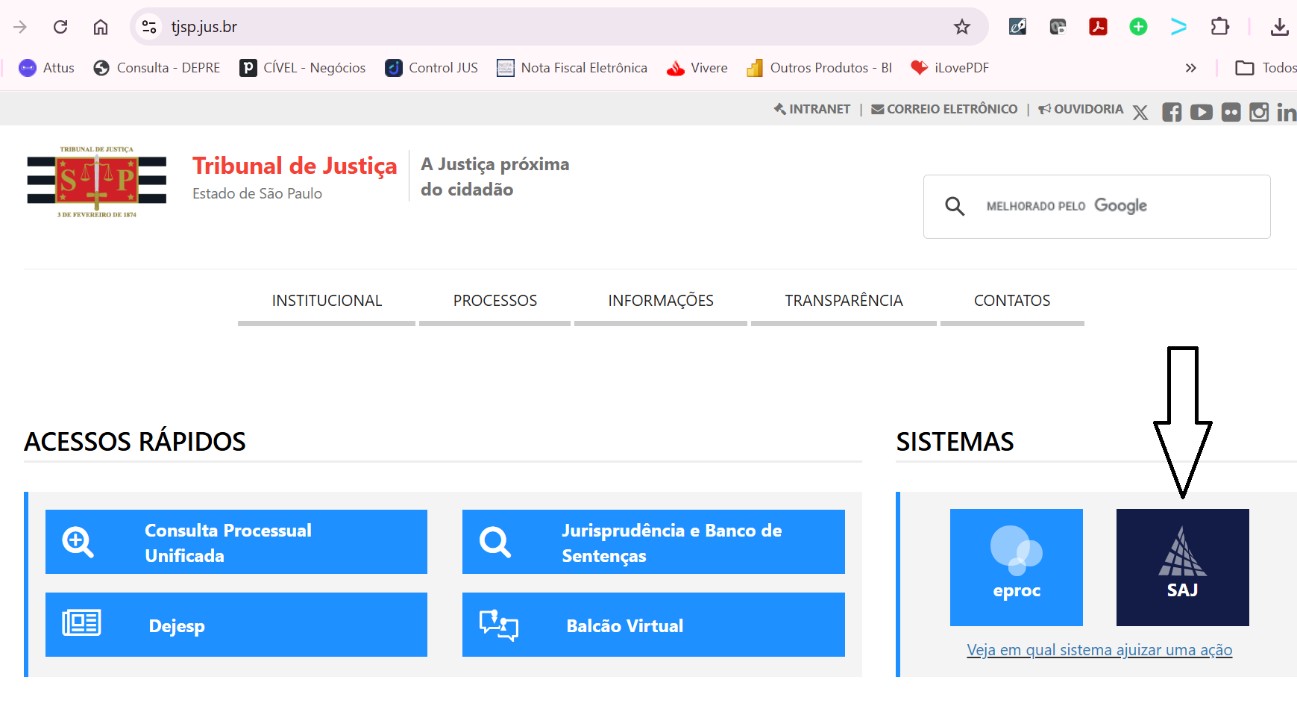Click the Consulta Processual Unificada button
This screenshot has height=703, width=1297.
(x=236, y=542)
